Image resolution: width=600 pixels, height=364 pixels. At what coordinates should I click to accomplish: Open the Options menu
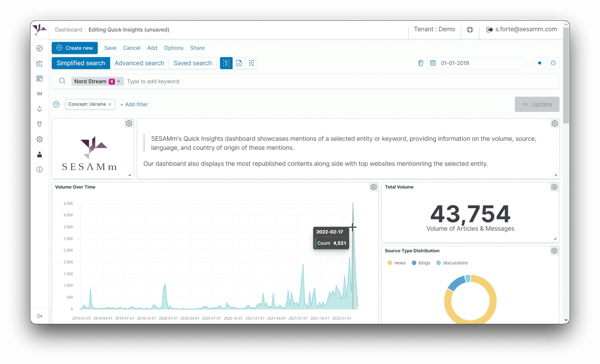[173, 48]
